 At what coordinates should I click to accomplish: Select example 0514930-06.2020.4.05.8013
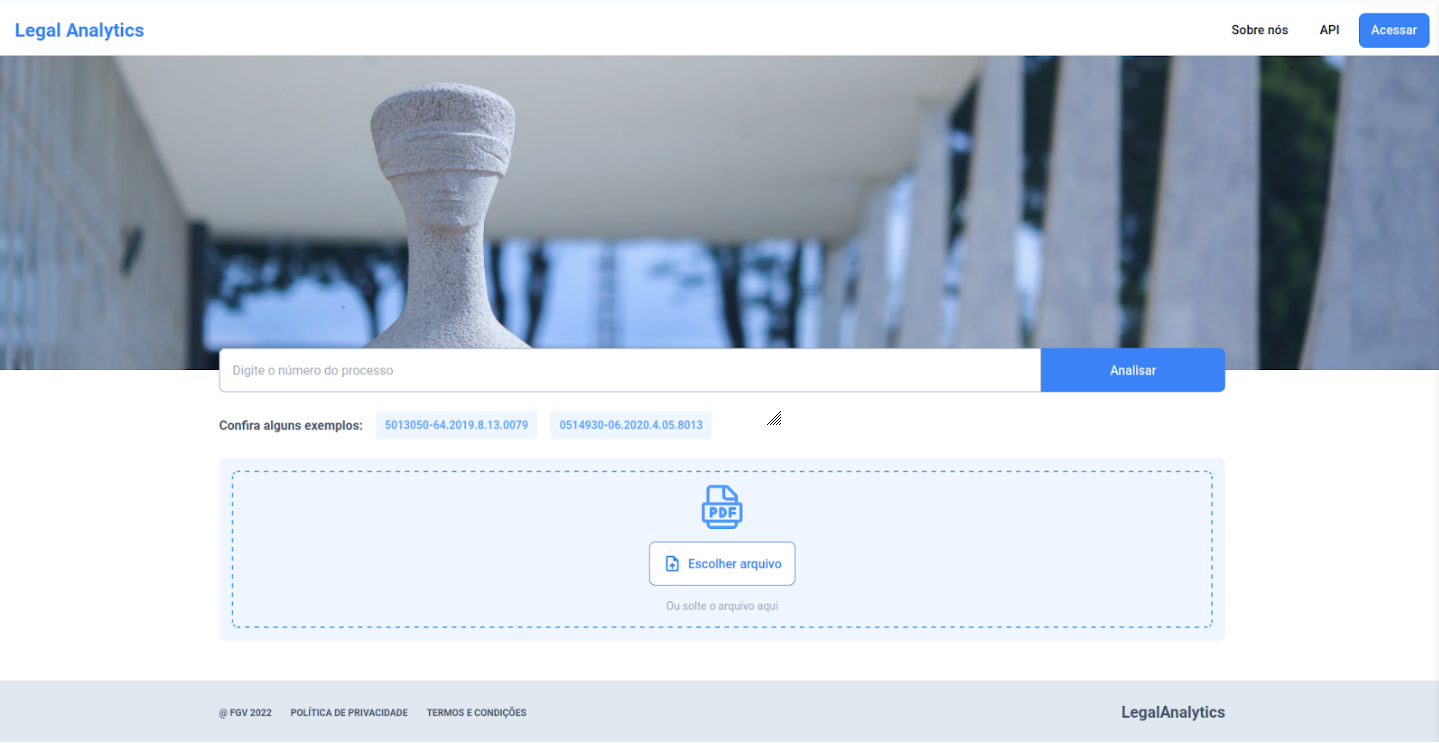[x=631, y=425]
